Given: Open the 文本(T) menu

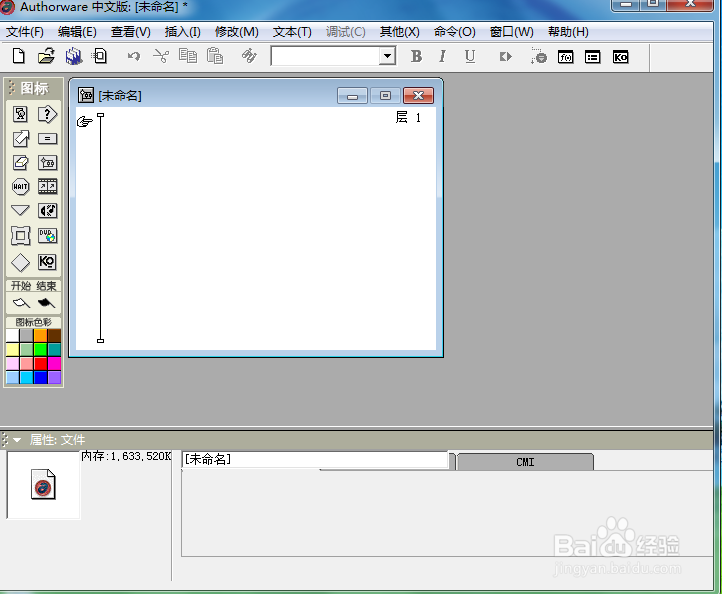Looking at the screenshot, I should pyautogui.click(x=292, y=32).
